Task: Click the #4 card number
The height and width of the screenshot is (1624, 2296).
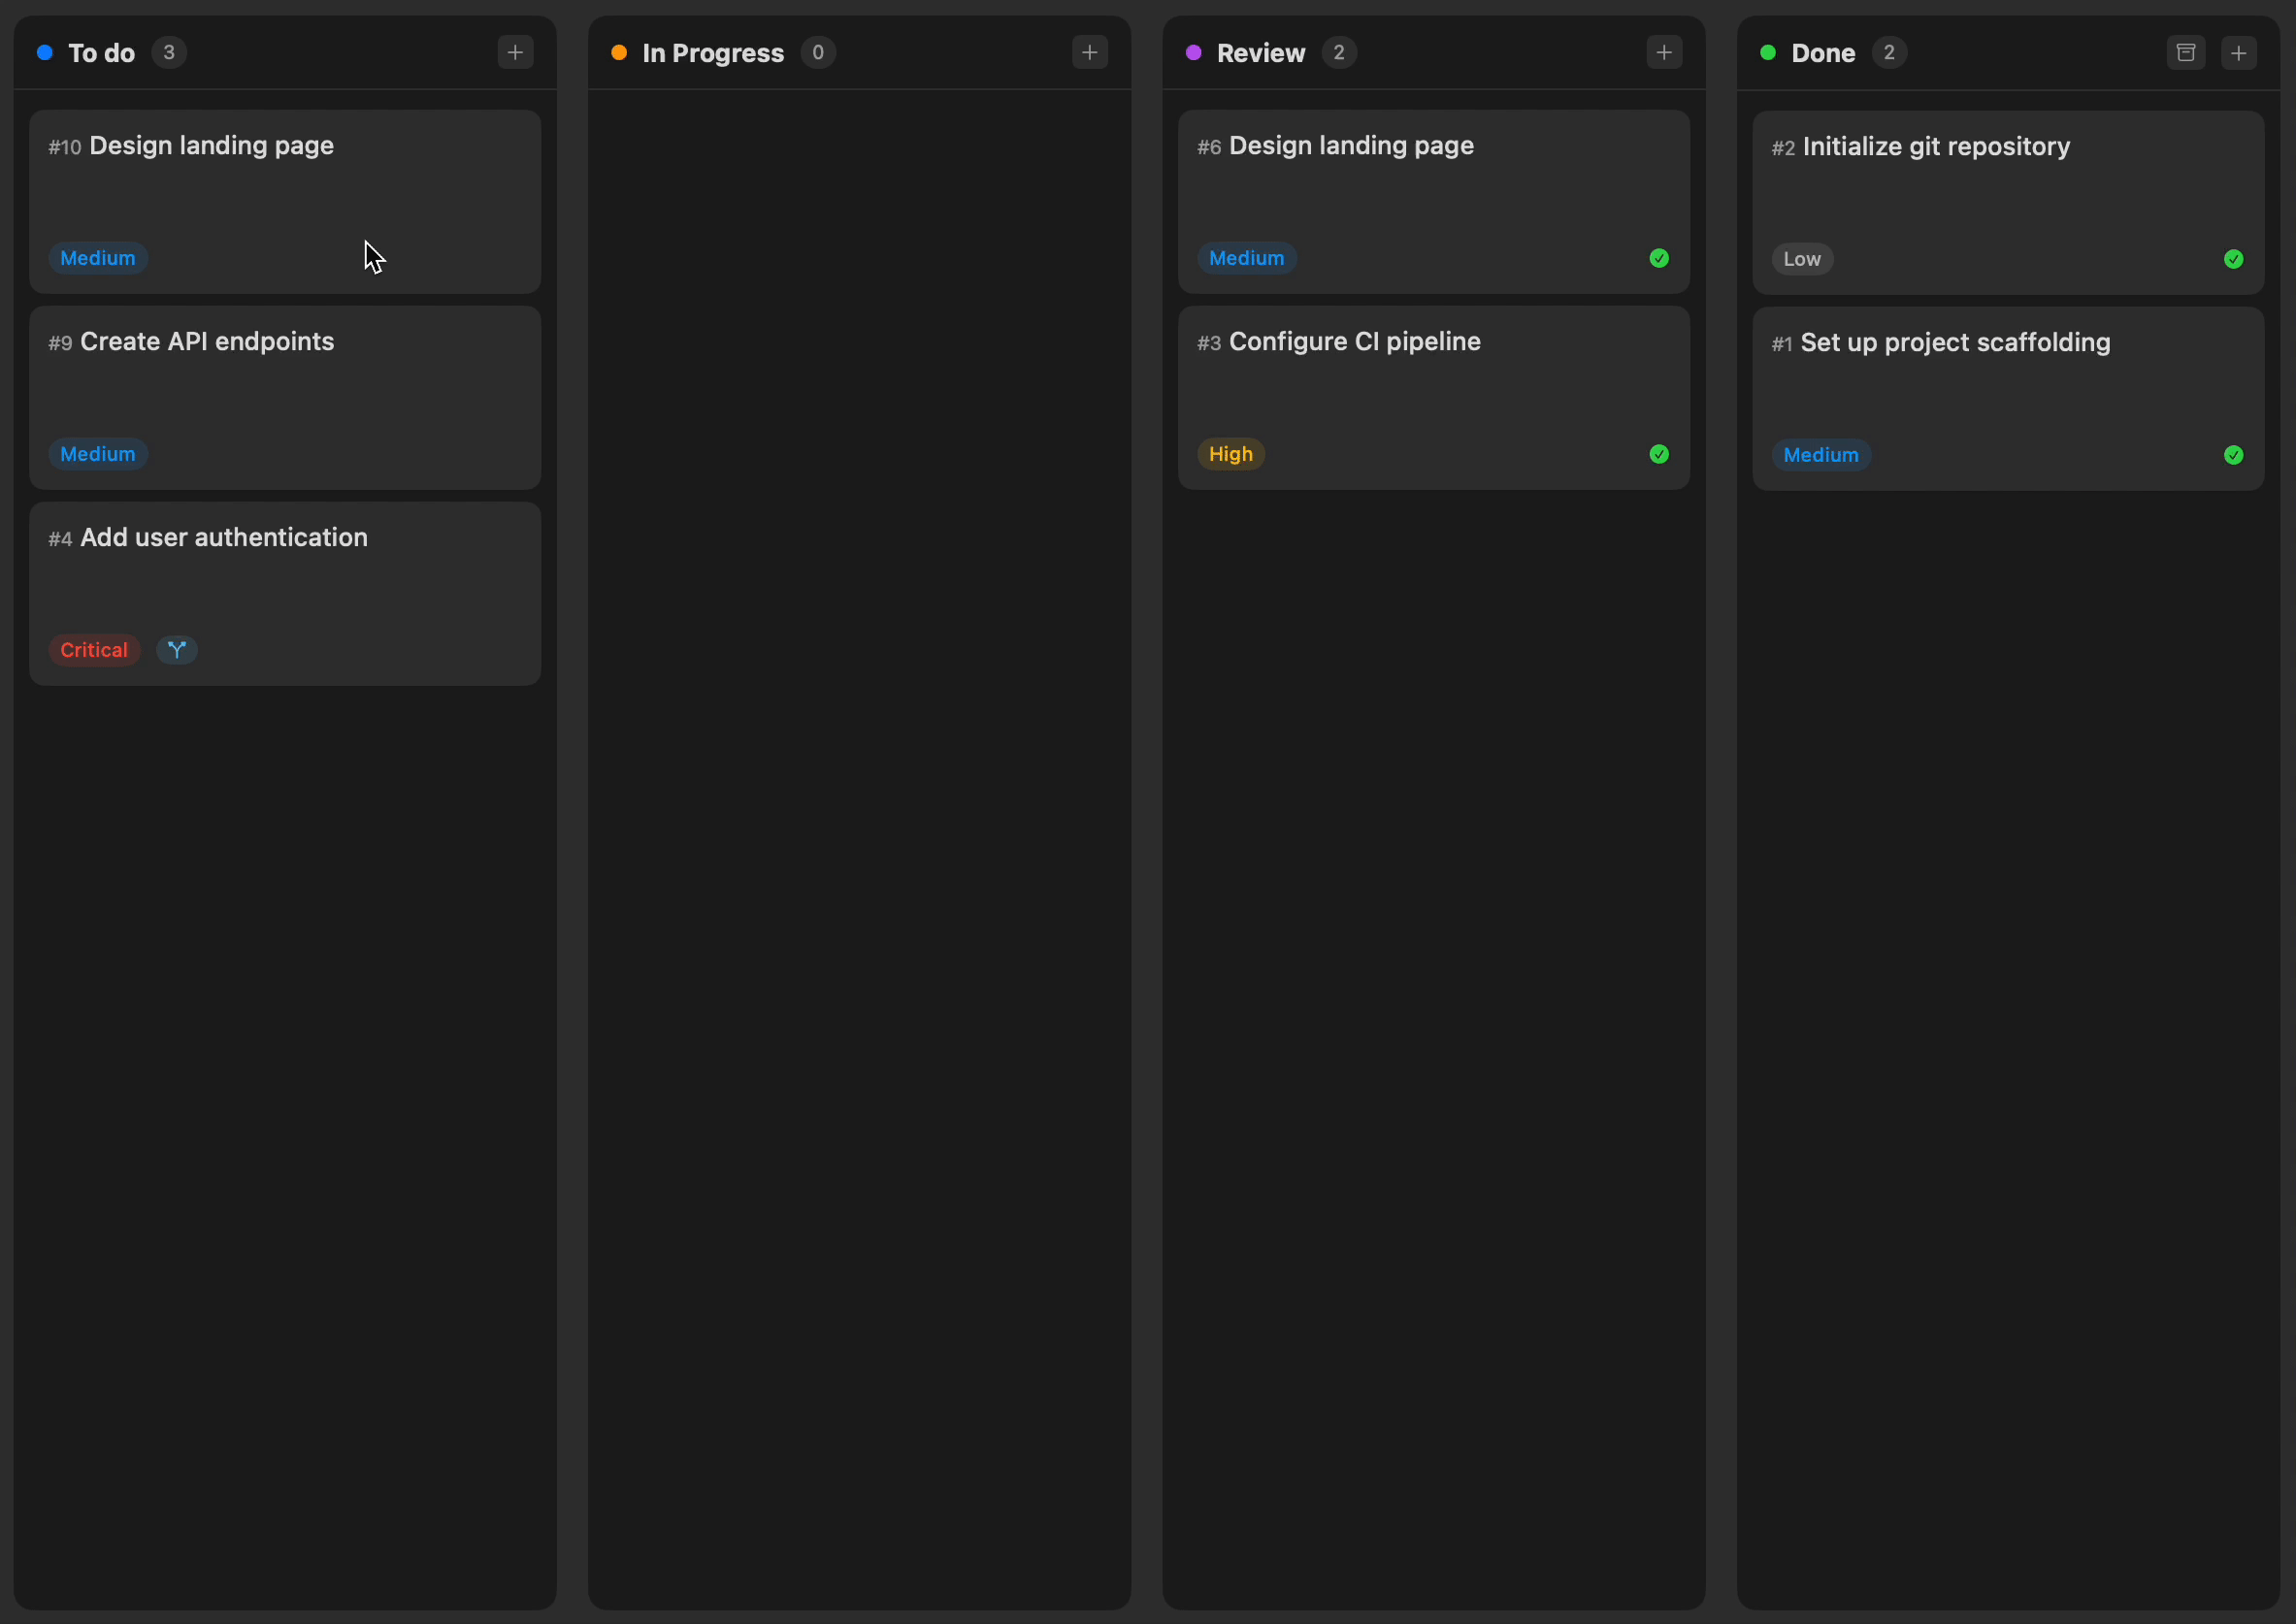Action: (x=60, y=539)
